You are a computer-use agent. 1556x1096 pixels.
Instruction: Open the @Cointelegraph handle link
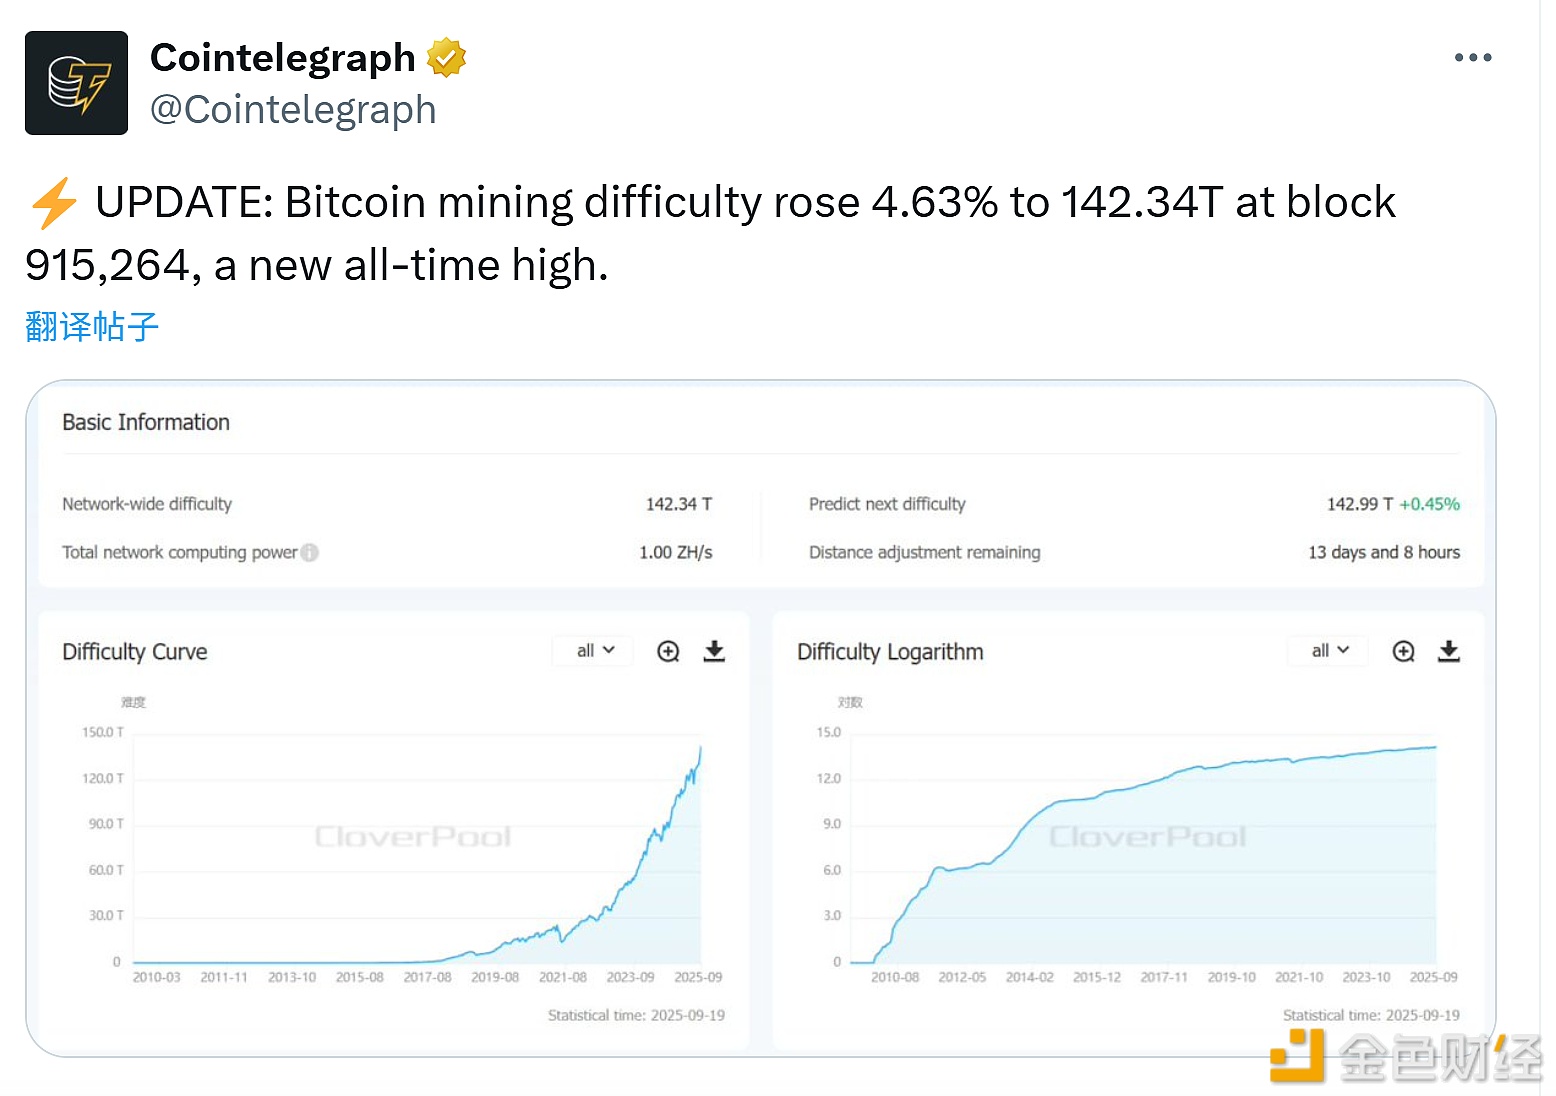(x=293, y=110)
